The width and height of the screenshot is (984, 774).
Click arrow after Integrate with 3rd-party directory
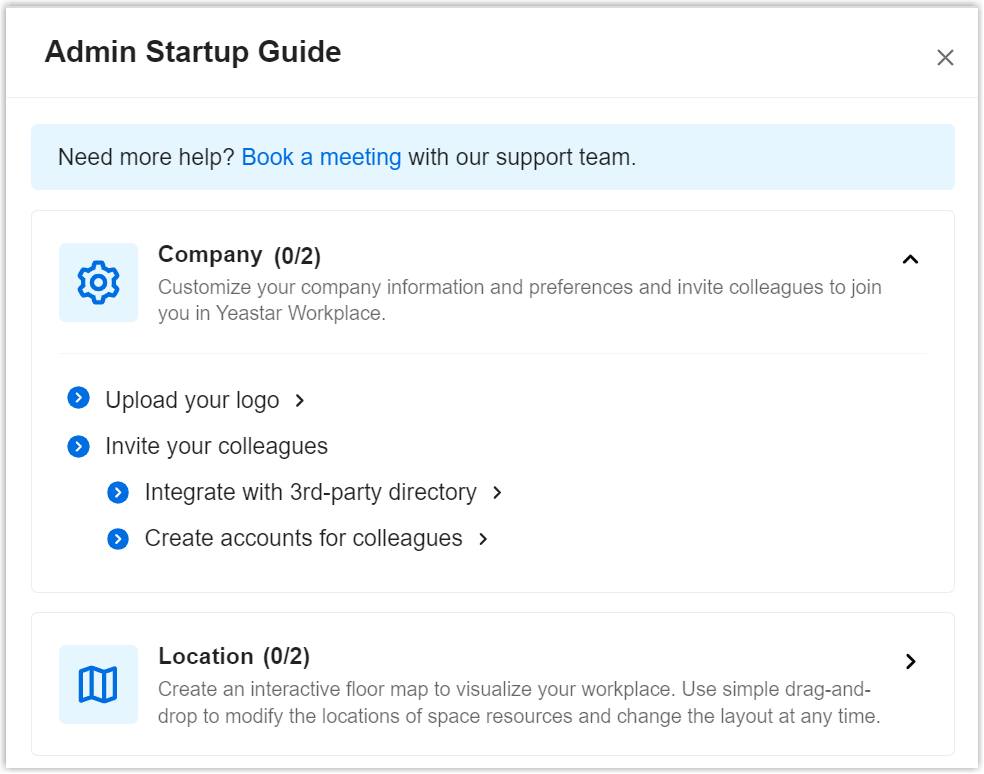click(497, 493)
